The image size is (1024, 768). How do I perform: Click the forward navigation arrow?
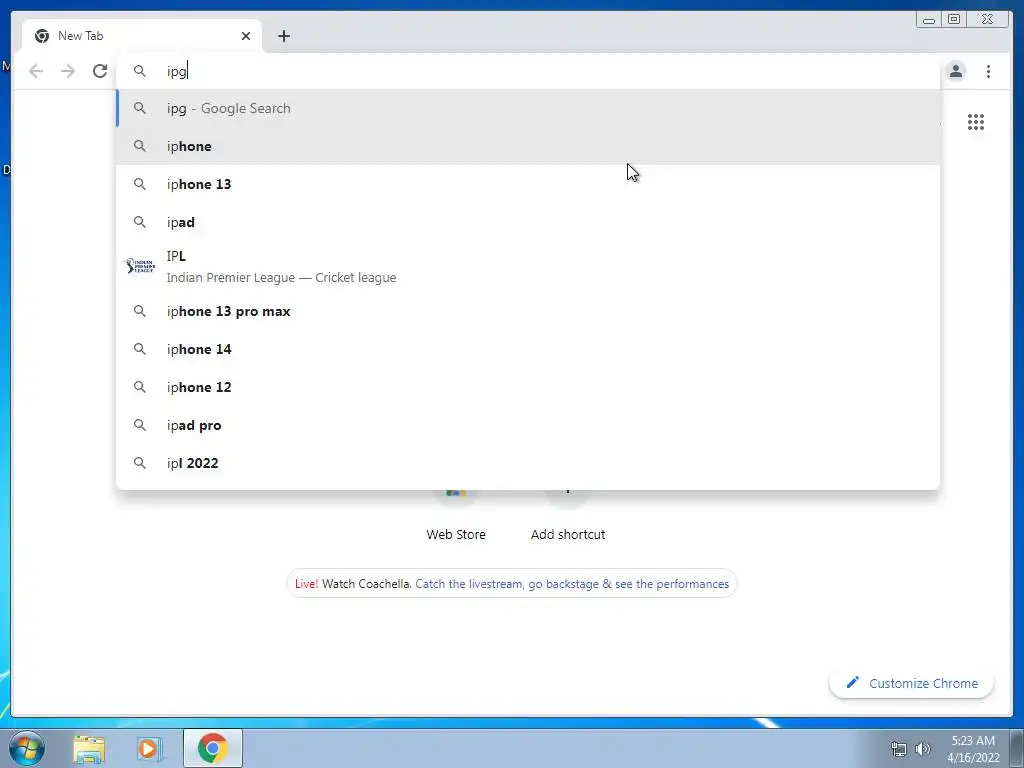68,71
